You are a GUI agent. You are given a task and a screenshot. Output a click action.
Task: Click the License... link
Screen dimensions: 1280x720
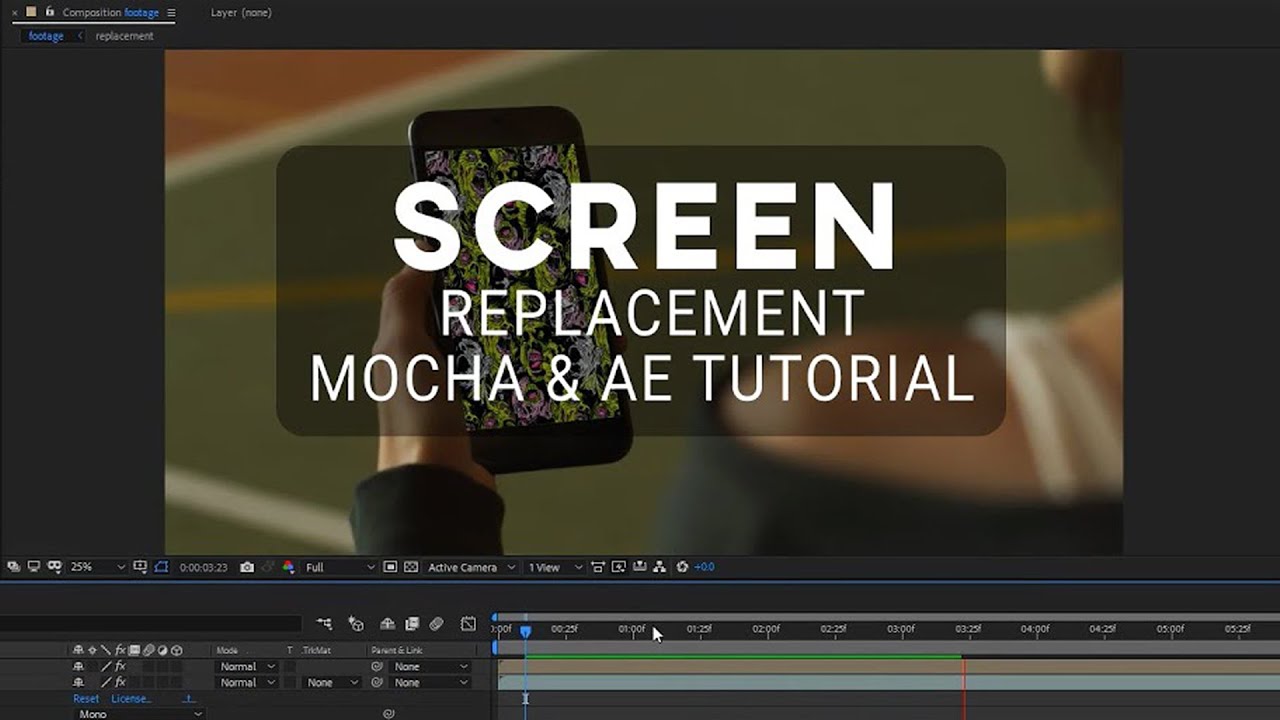(131, 699)
